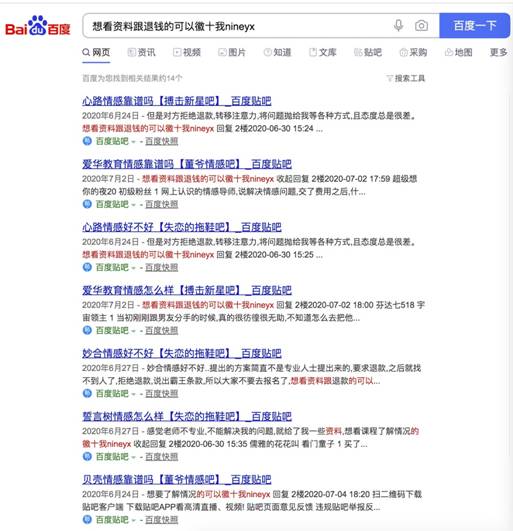Open 百度快照 link of the third result
This screenshot has height=531, width=513.
coord(162,268)
